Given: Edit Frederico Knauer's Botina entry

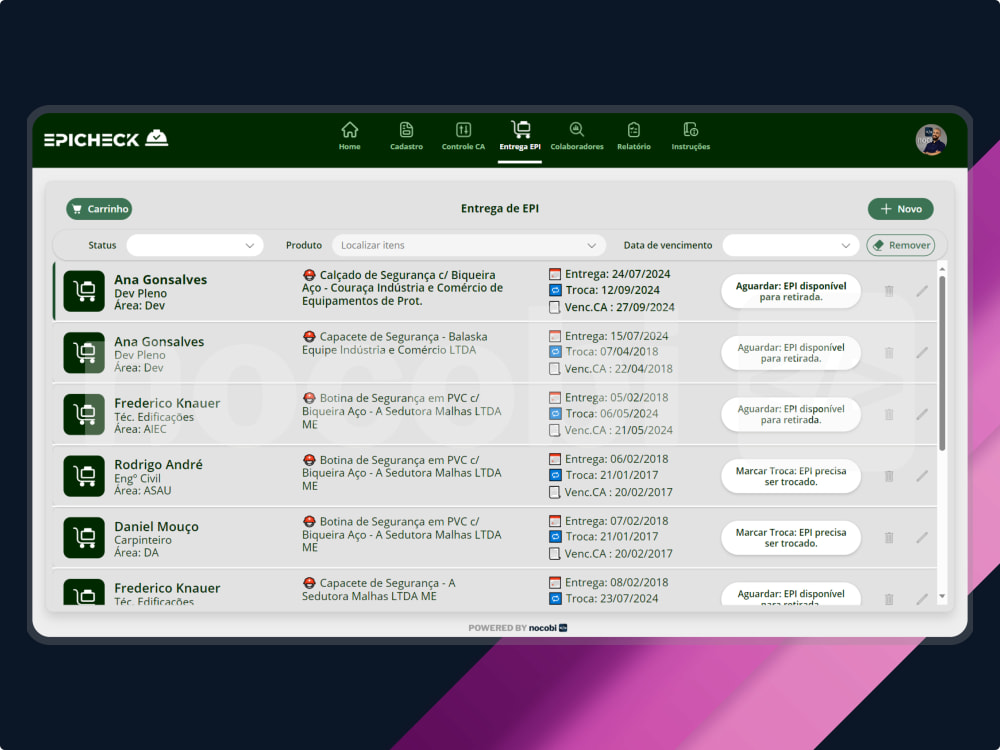Looking at the screenshot, I should [x=922, y=415].
